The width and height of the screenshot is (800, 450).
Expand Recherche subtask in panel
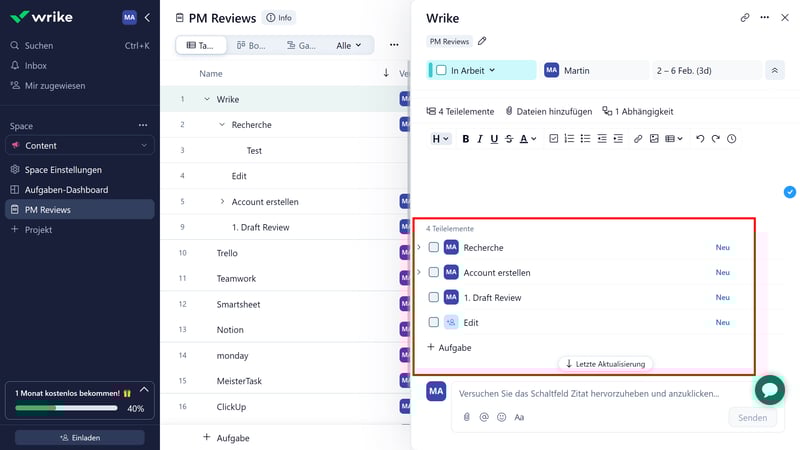tap(419, 247)
